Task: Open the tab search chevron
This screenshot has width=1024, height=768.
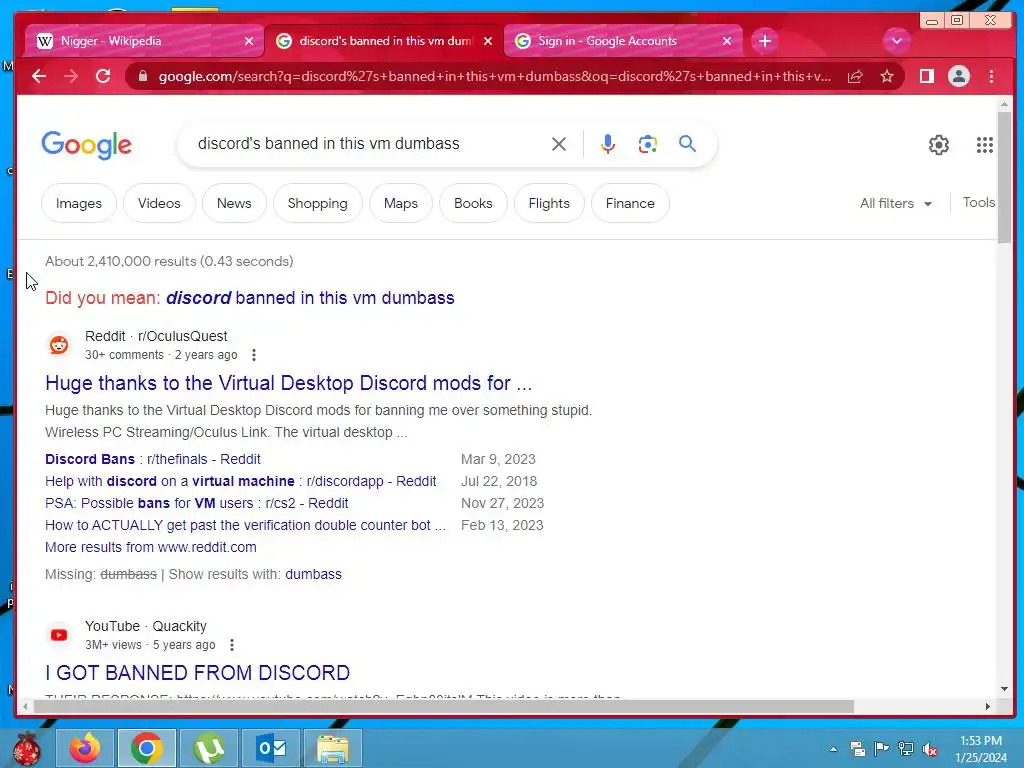Action: [897, 41]
